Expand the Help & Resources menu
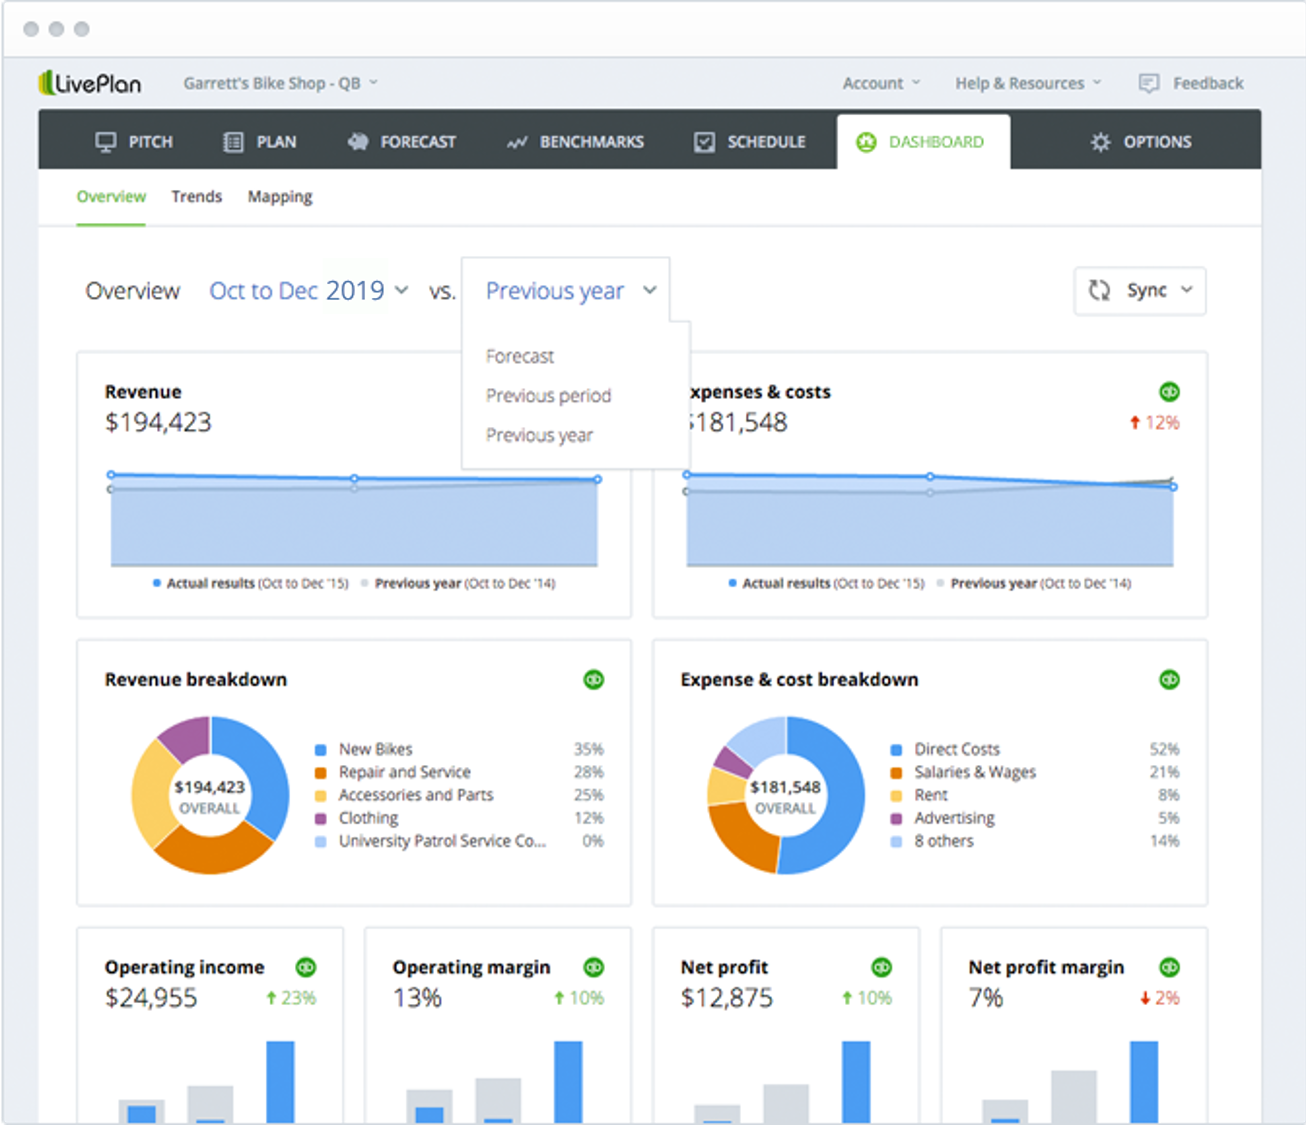1306x1125 pixels. (1028, 83)
